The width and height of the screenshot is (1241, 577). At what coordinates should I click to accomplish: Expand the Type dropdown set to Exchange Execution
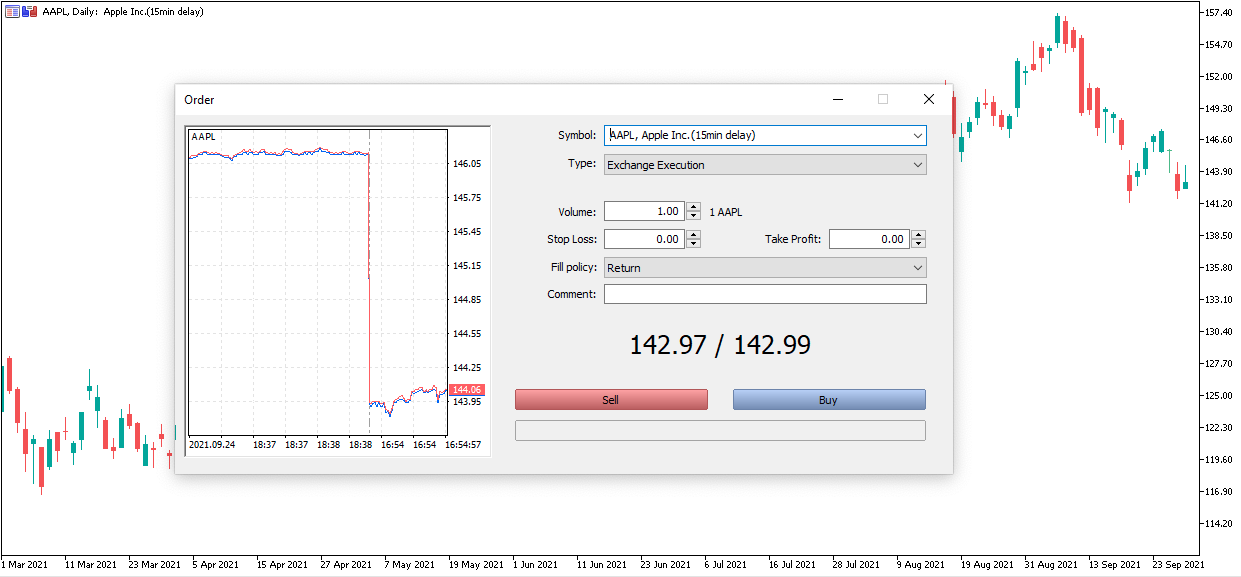tap(765, 165)
